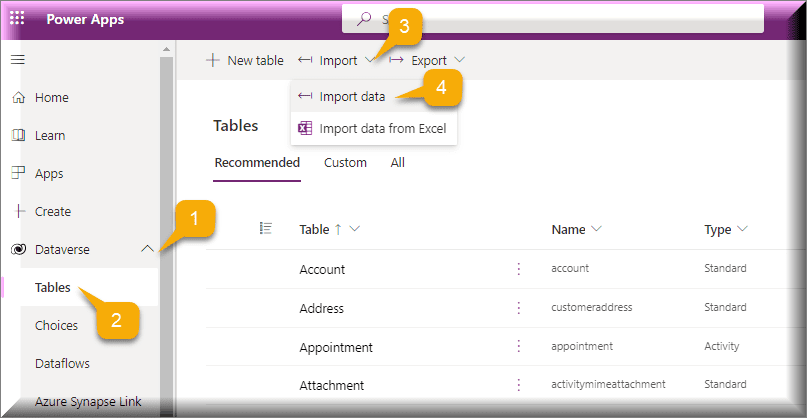This screenshot has width=807, height=418.
Task: Click the Export button label
Action: (429, 61)
